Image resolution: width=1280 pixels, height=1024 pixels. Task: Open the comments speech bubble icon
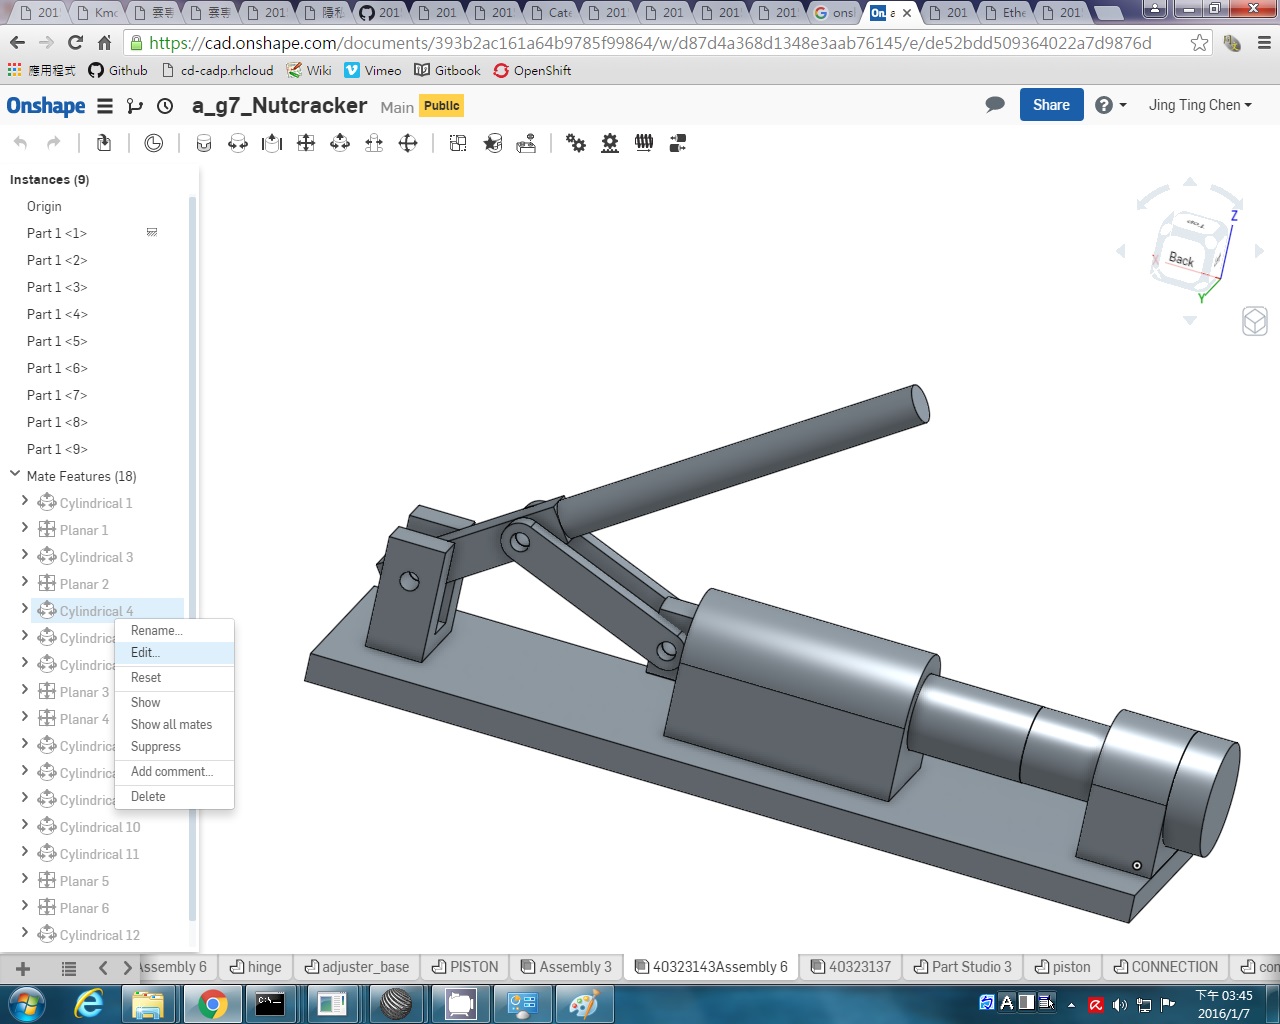pyautogui.click(x=995, y=105)
